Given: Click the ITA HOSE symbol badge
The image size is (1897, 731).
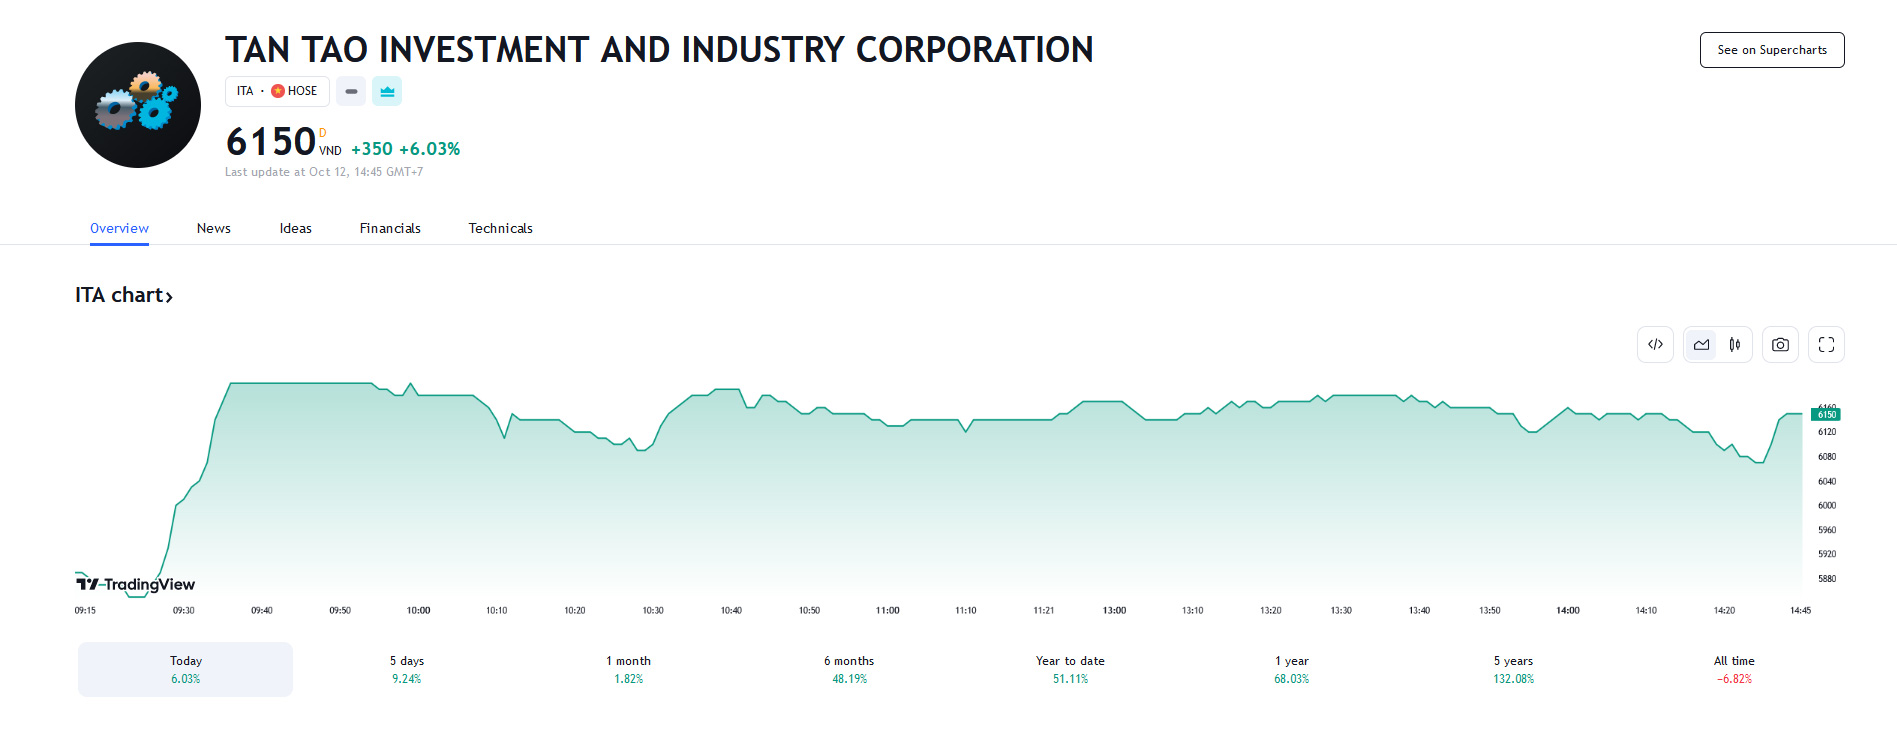Looking at the screenshot, I should (x=277, y=91).
